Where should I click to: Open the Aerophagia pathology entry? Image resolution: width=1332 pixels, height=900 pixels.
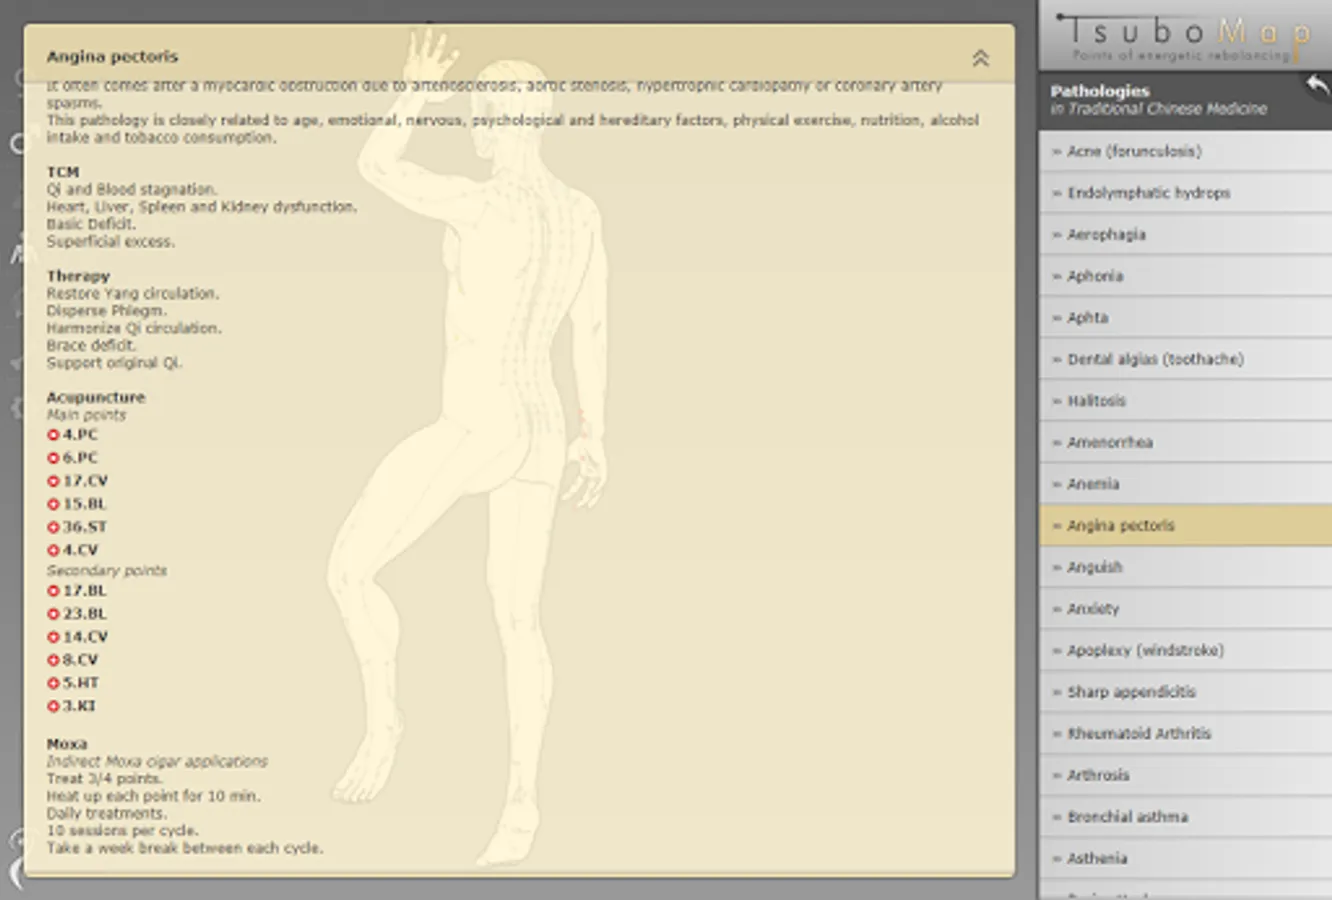(x=1185, y=234)
